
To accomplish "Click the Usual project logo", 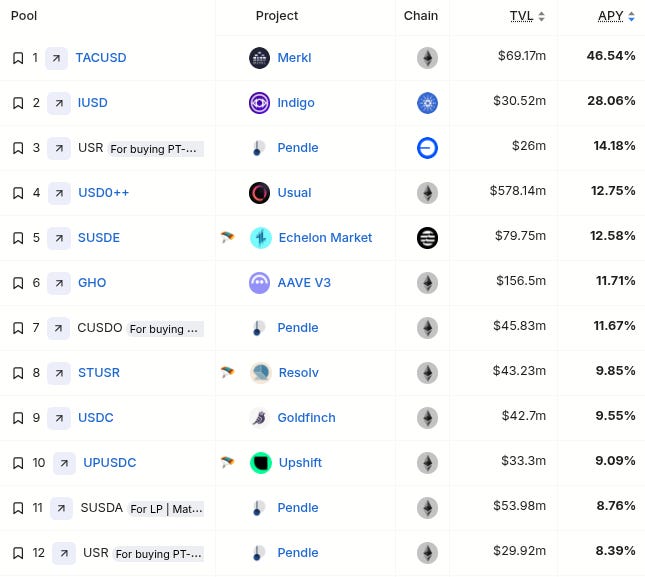I will 260,193.
